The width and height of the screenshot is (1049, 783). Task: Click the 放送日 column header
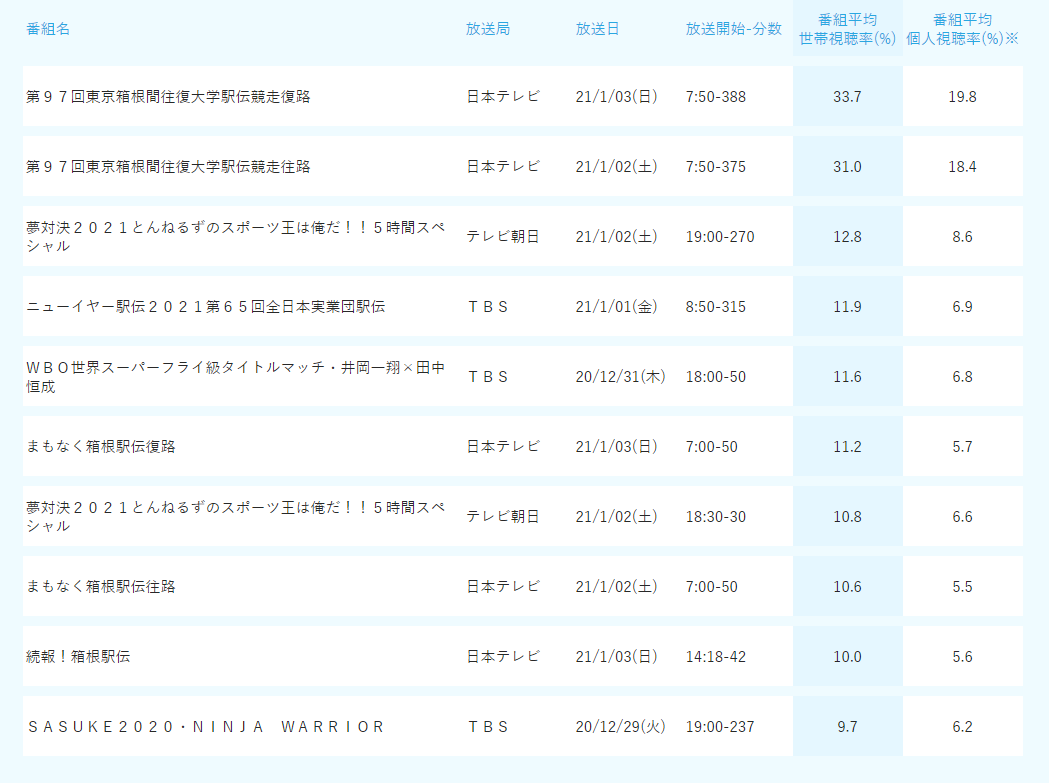coord(597,29)
